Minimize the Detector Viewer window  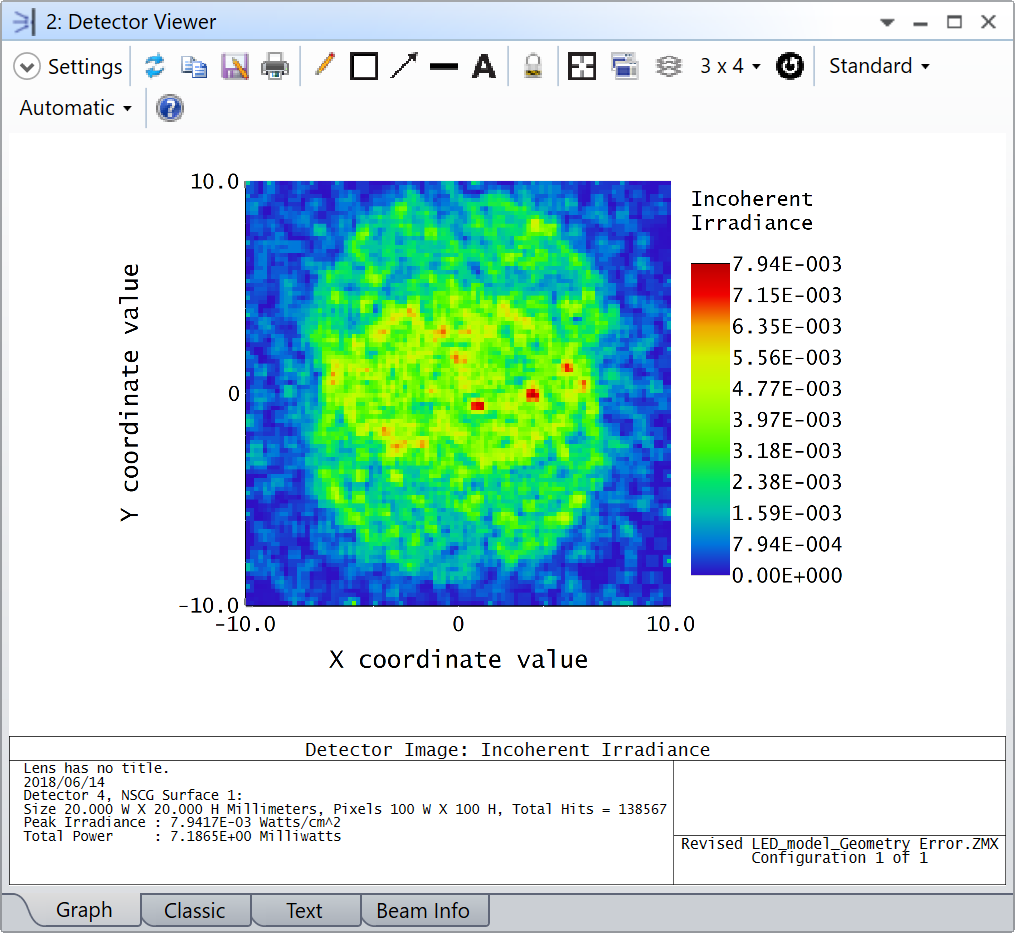coord(920,23)
